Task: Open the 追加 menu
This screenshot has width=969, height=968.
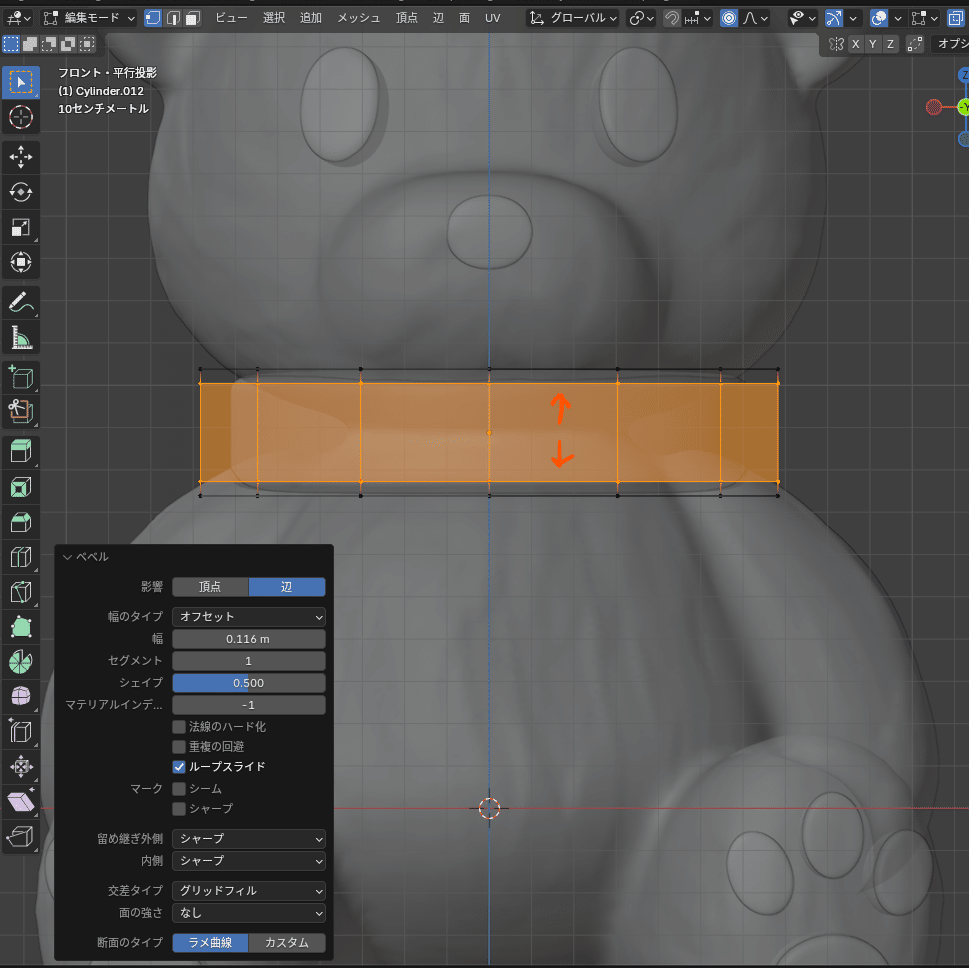Action: pos(311,18)
